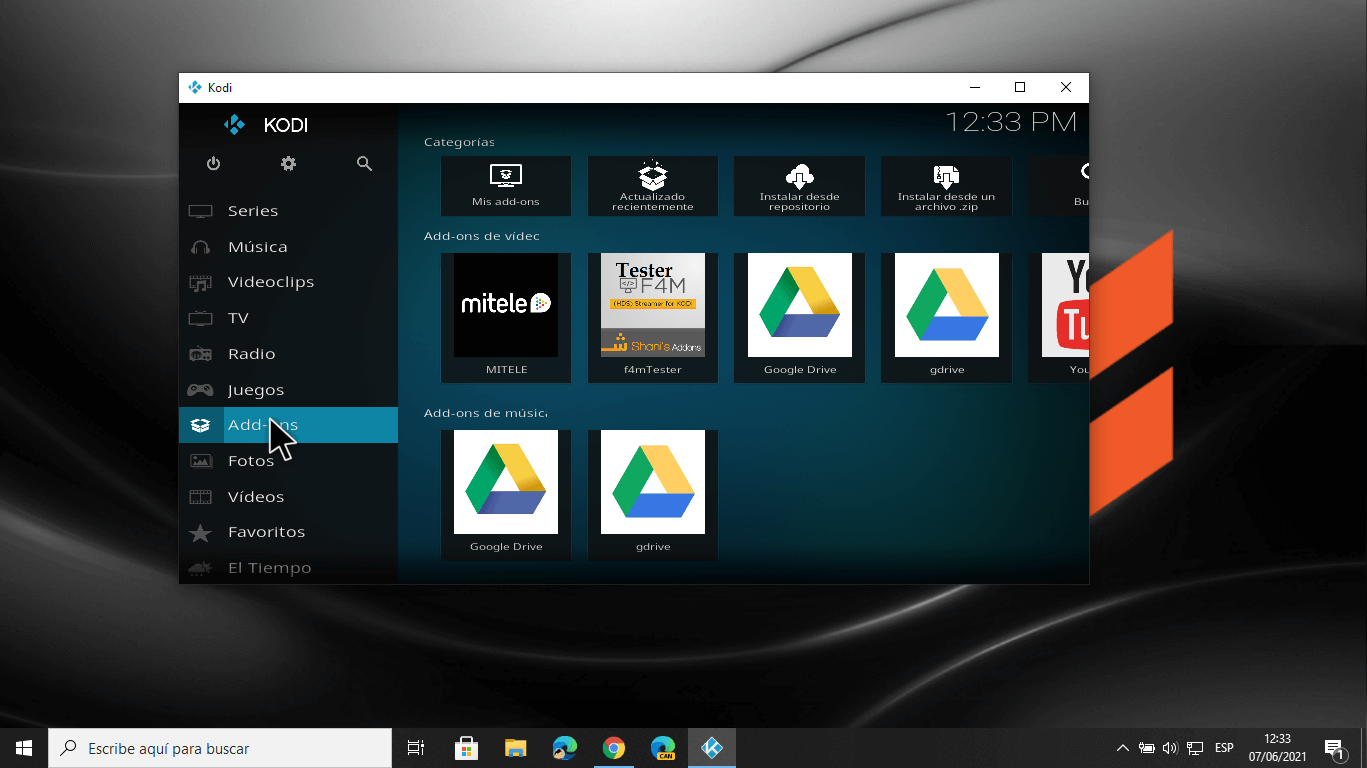Choose Instalar desde un archivo .zip
The width and height of the screenshot is (1367, 768).
click(946, 186)
